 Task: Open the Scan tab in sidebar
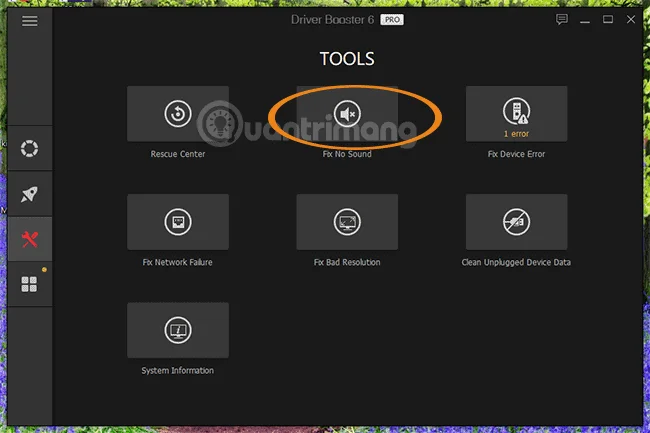pyautogui.click(x=29, y=148)
